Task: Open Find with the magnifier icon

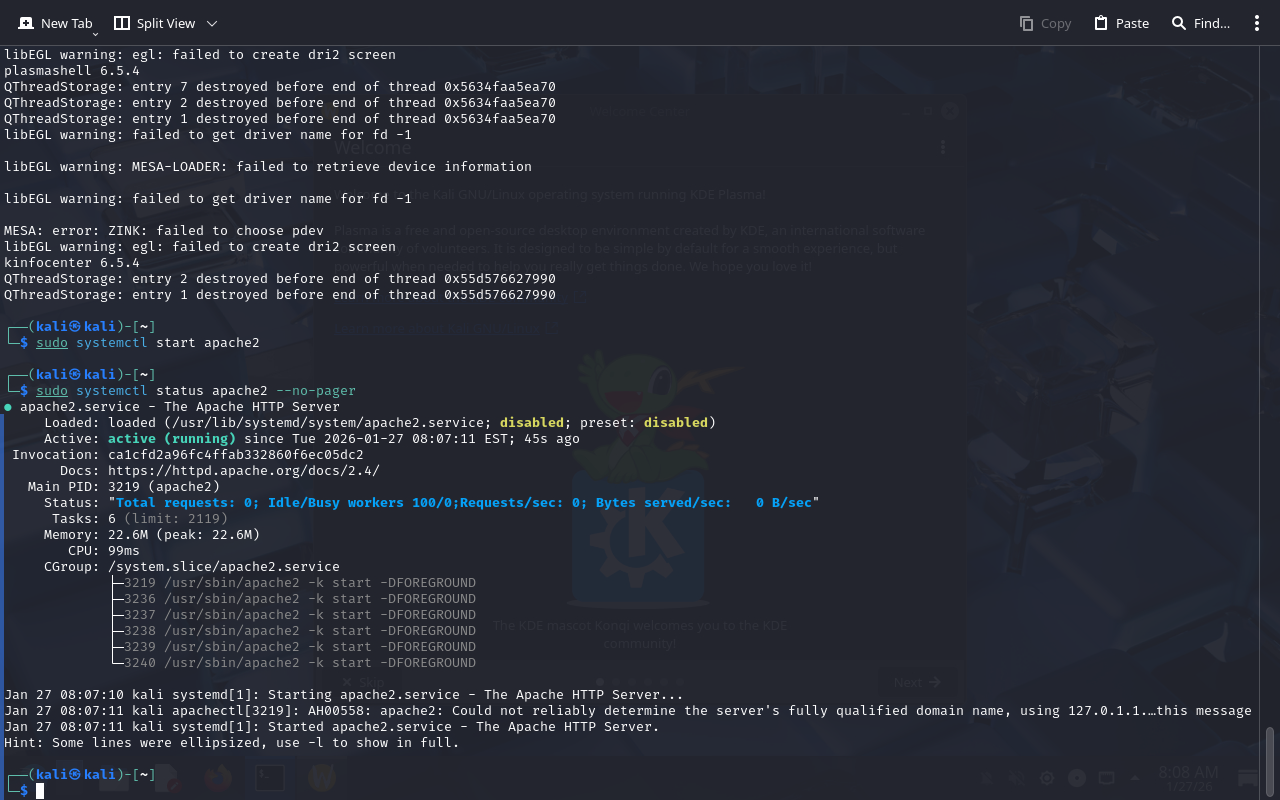Action: coord(1179,23)
